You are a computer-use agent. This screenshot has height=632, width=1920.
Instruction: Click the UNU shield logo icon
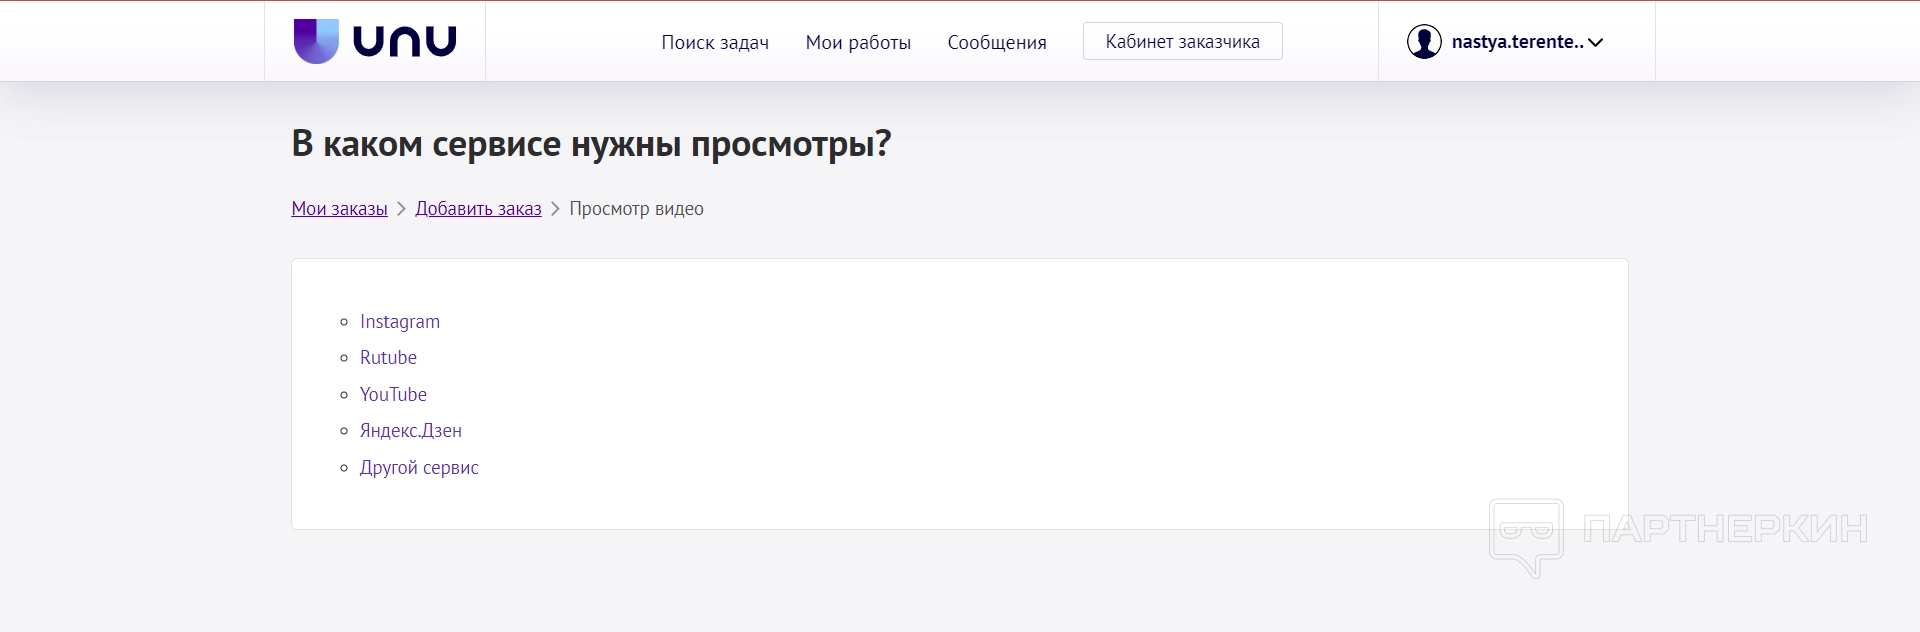pyautogui.click(x=316, y=41)
